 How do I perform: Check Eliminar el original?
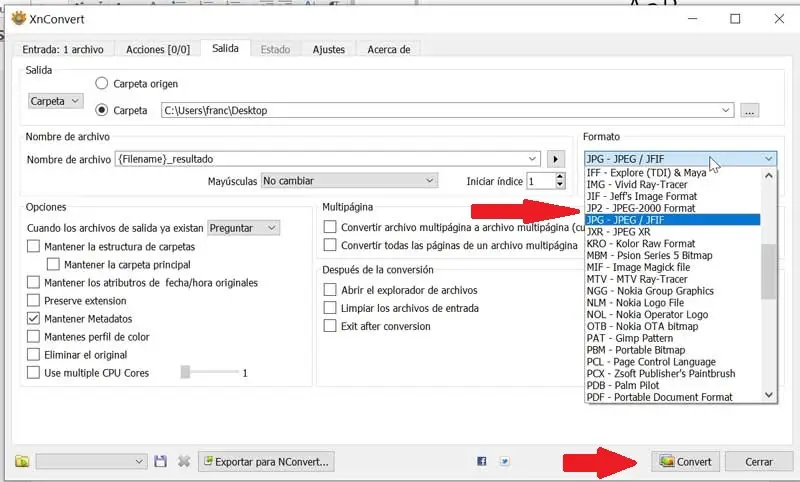[x=33, y=354]
